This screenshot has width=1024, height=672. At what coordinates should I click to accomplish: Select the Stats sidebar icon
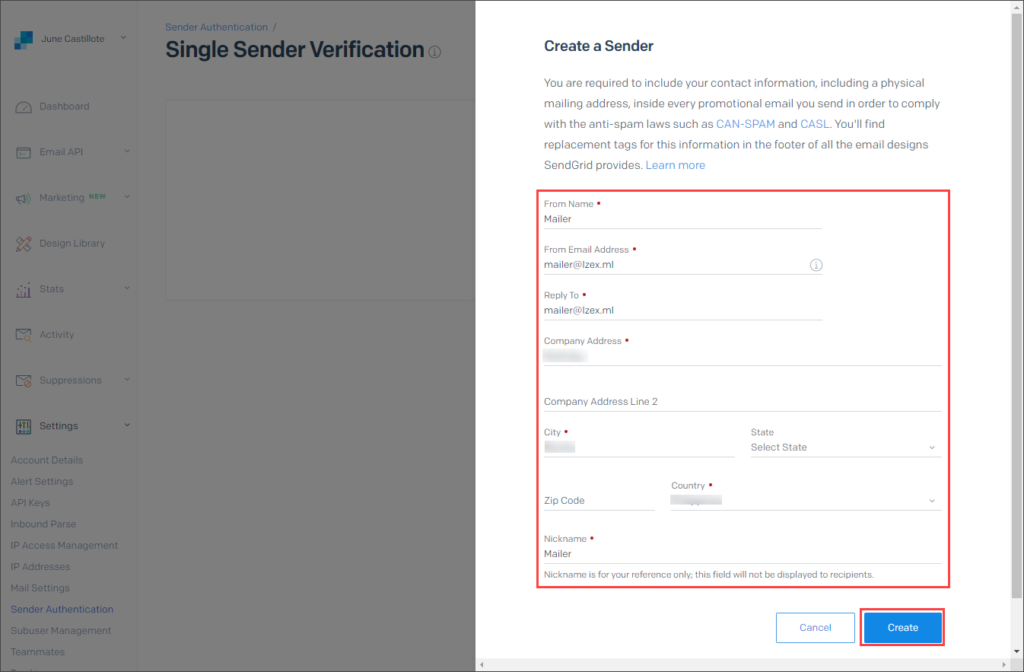[22, 289]
